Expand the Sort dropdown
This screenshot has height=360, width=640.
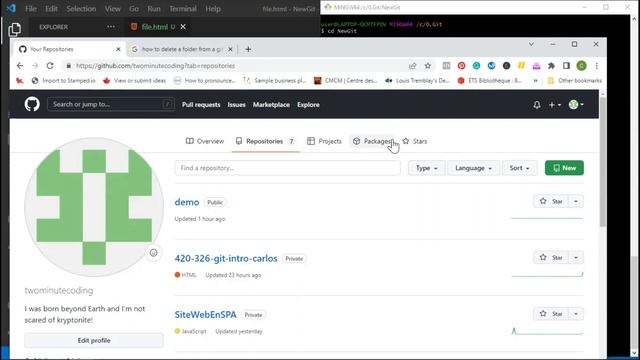click(x=519, y=168)
